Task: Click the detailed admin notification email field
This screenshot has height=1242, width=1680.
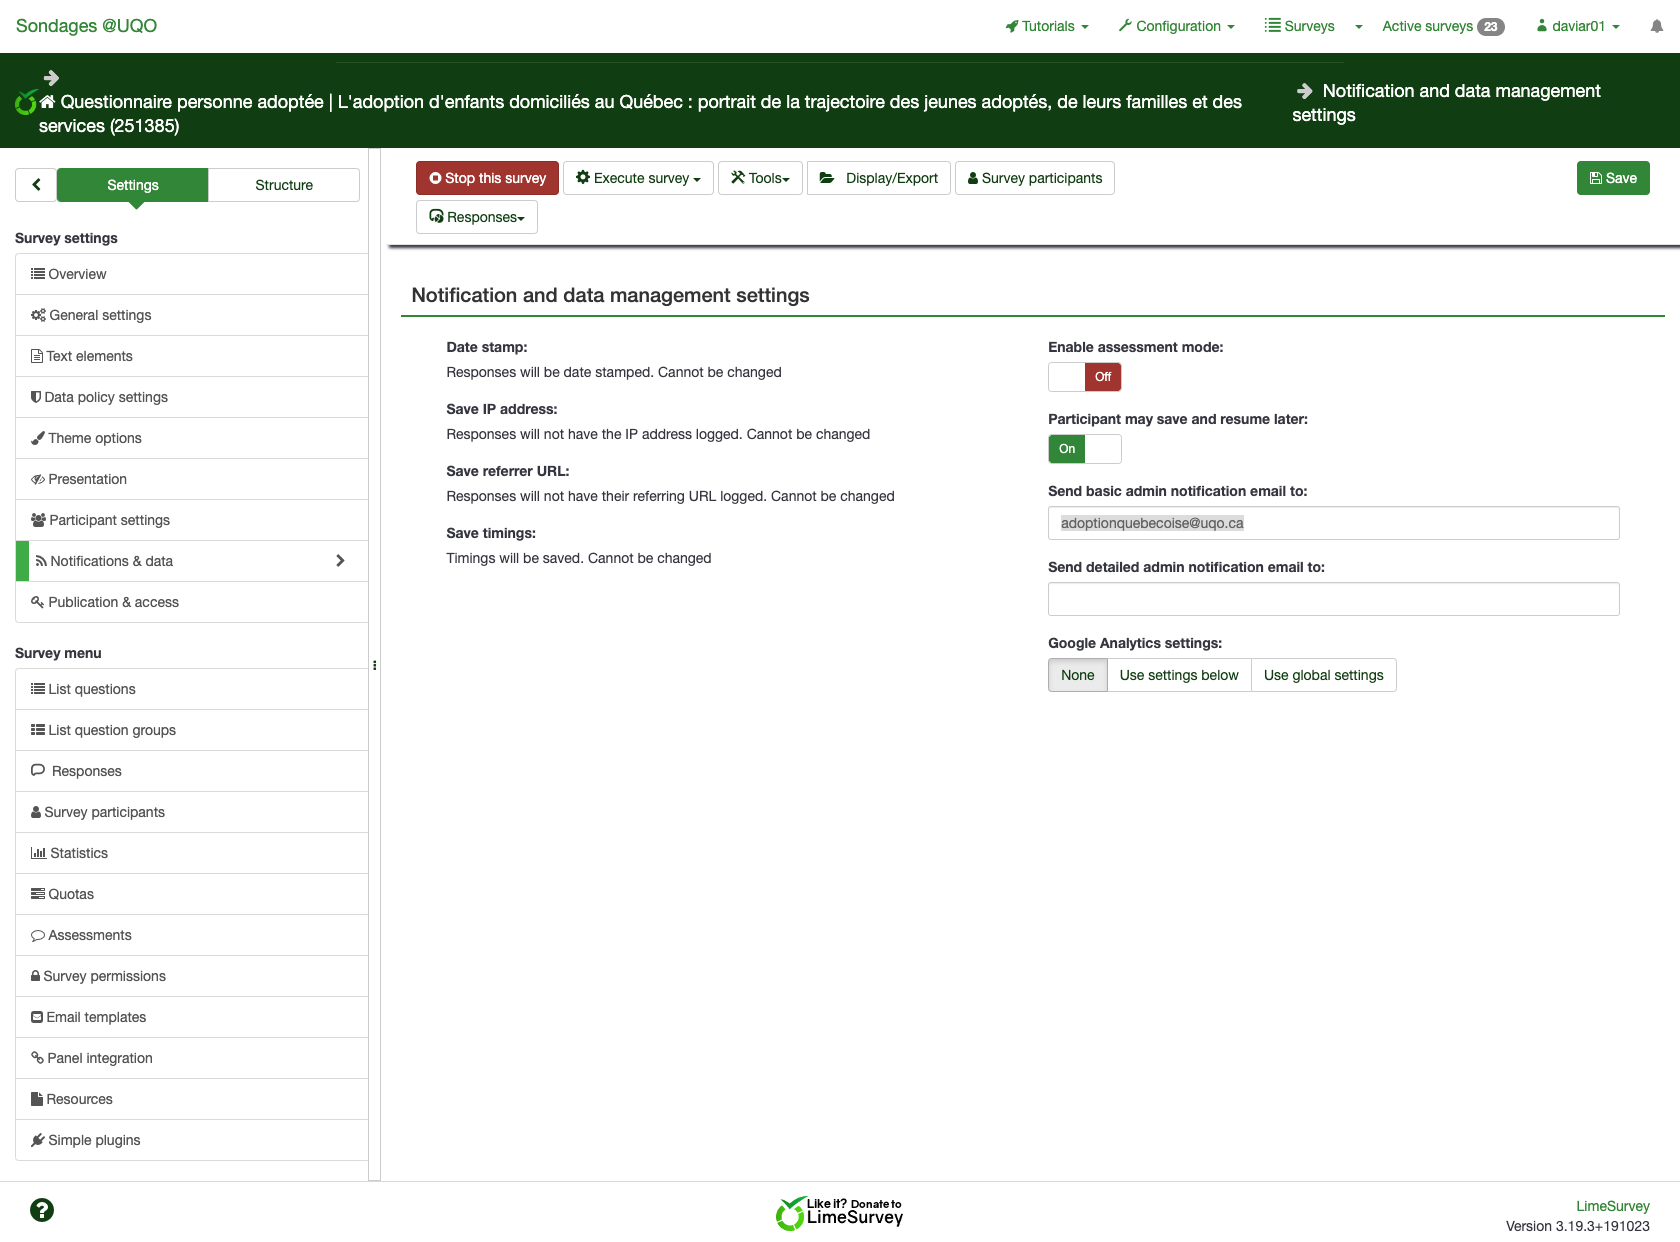Action: (1333, 599)
